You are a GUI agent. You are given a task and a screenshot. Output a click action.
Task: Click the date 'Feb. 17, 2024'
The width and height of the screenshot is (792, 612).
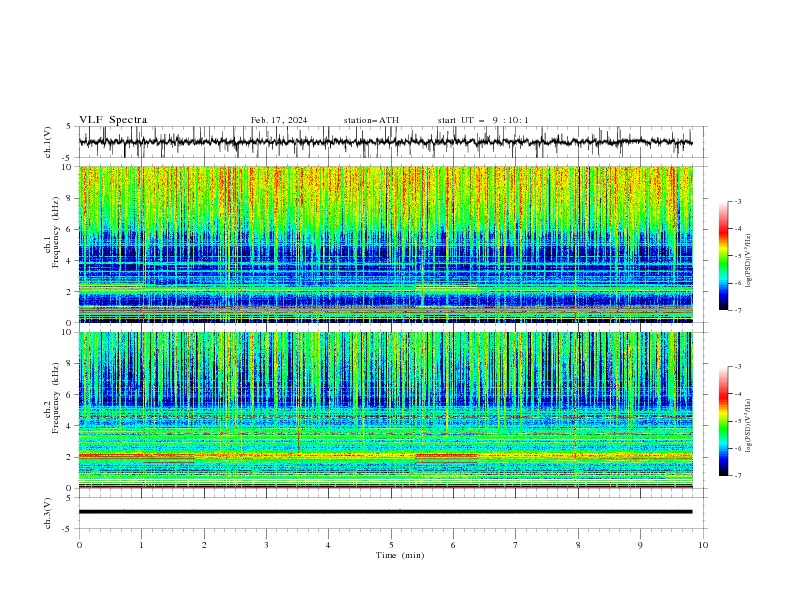[x=279, y=120]
